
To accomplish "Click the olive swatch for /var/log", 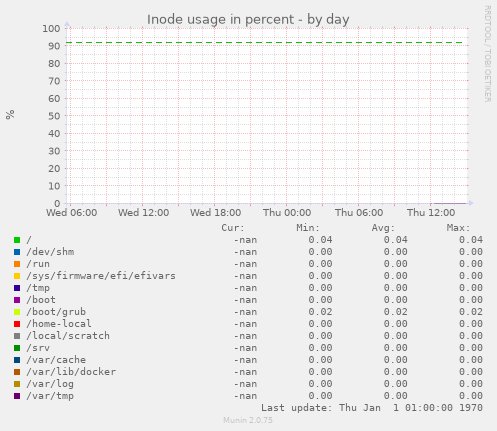I will (17, 384).
